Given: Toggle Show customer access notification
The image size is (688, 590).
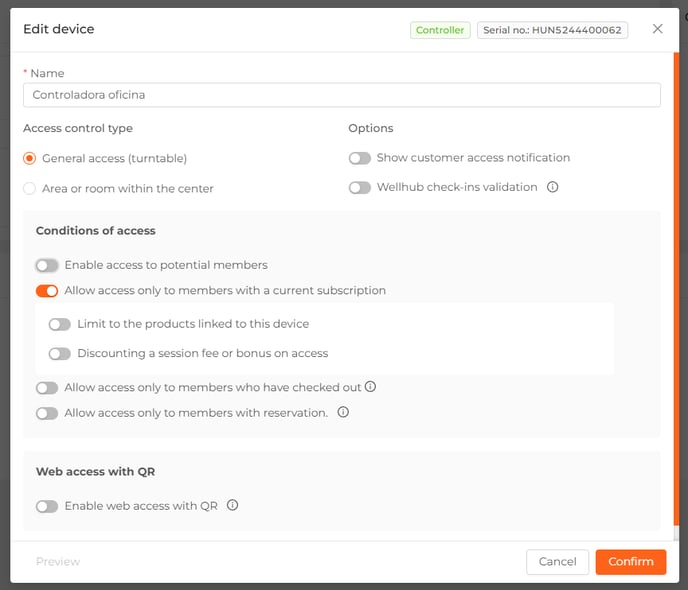Looking at the screenshot, I should [360, 158].
